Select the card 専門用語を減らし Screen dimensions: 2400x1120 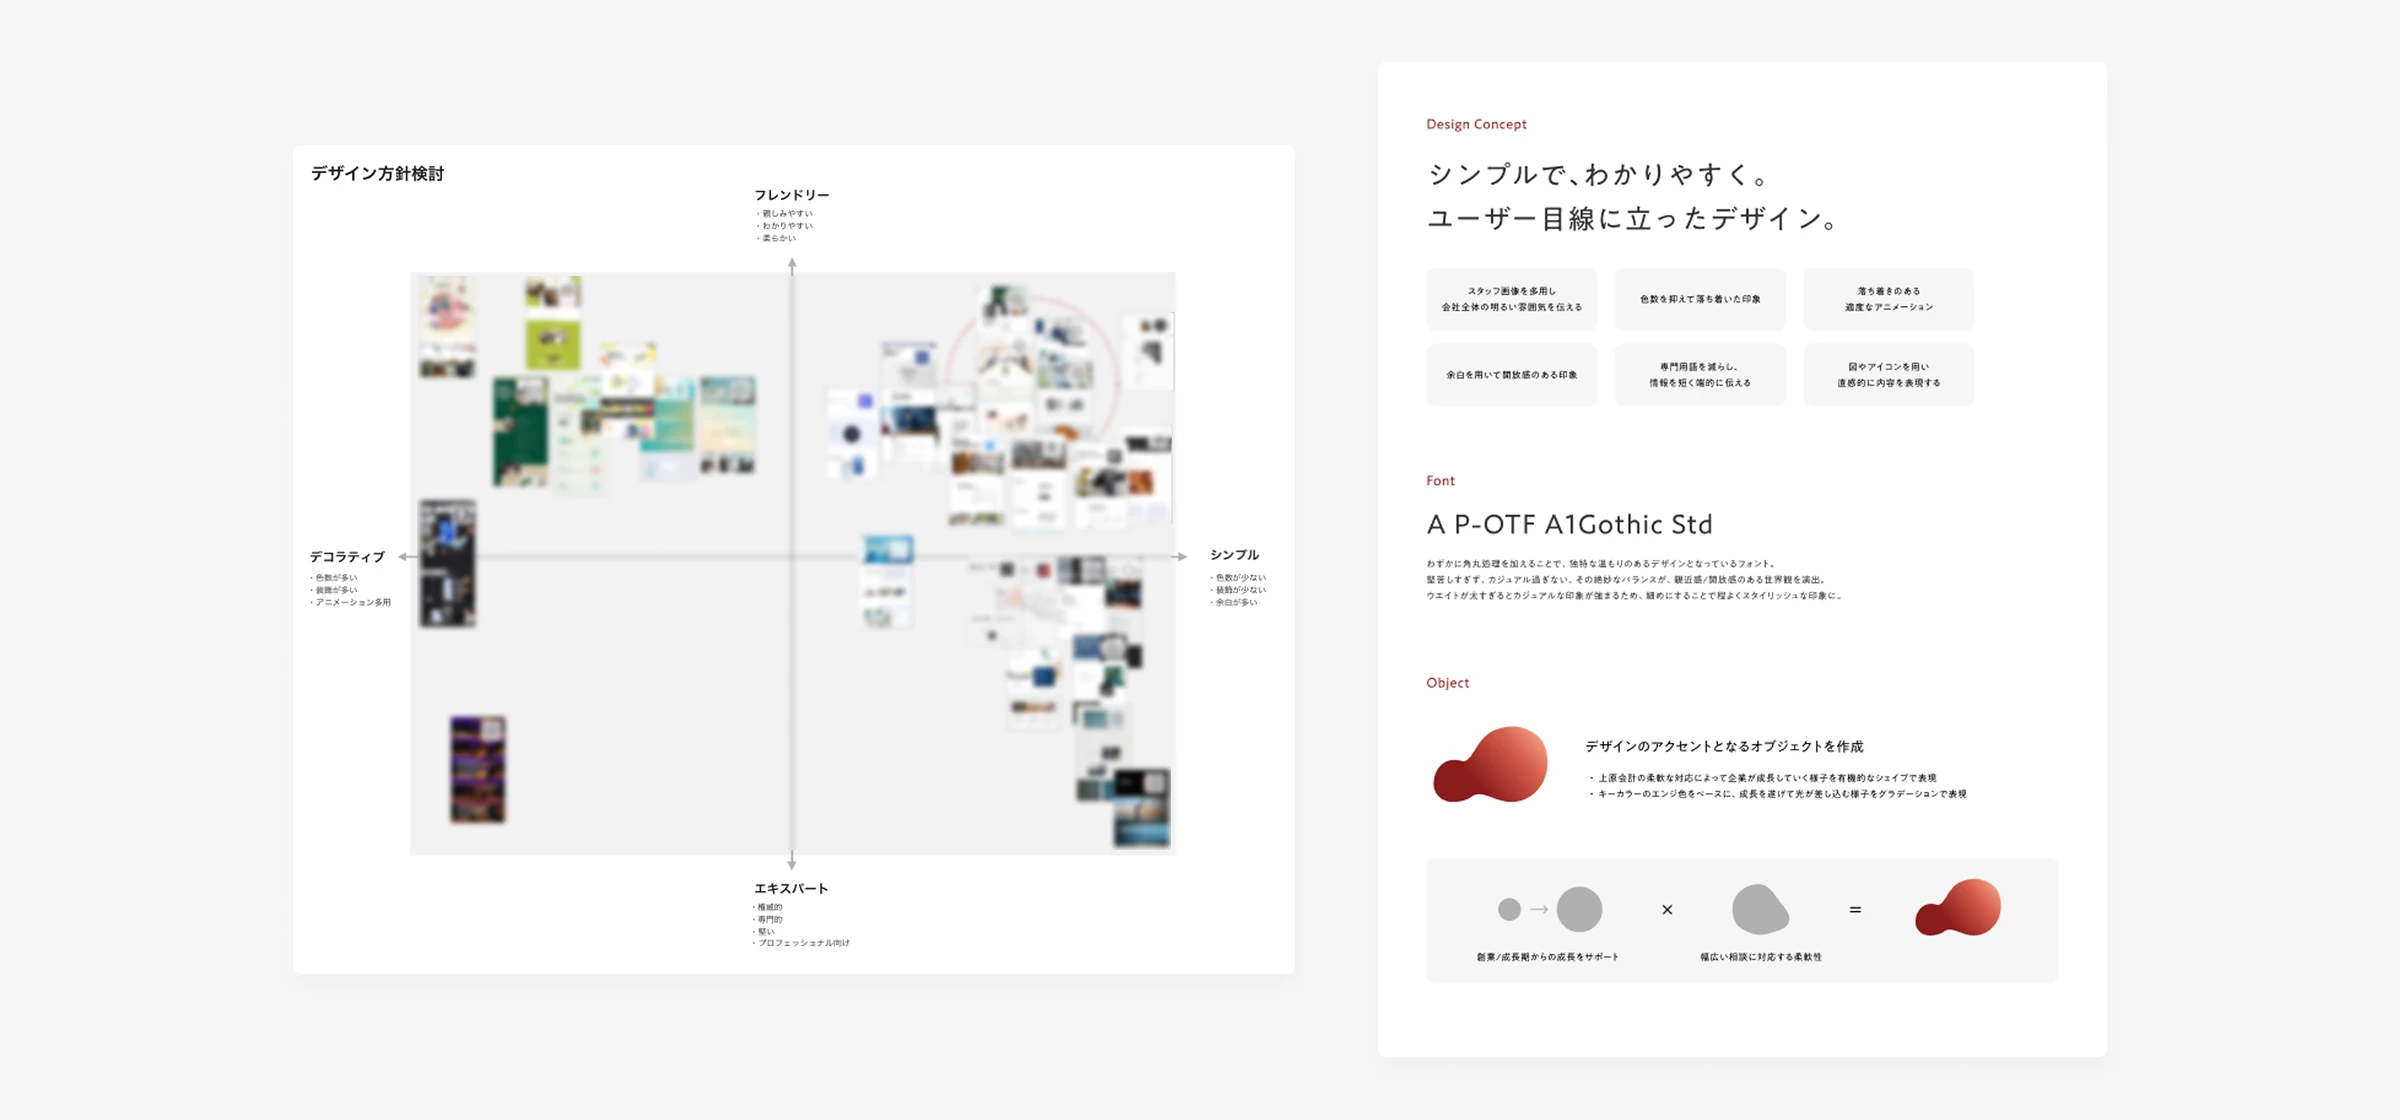coord(1699,375)
